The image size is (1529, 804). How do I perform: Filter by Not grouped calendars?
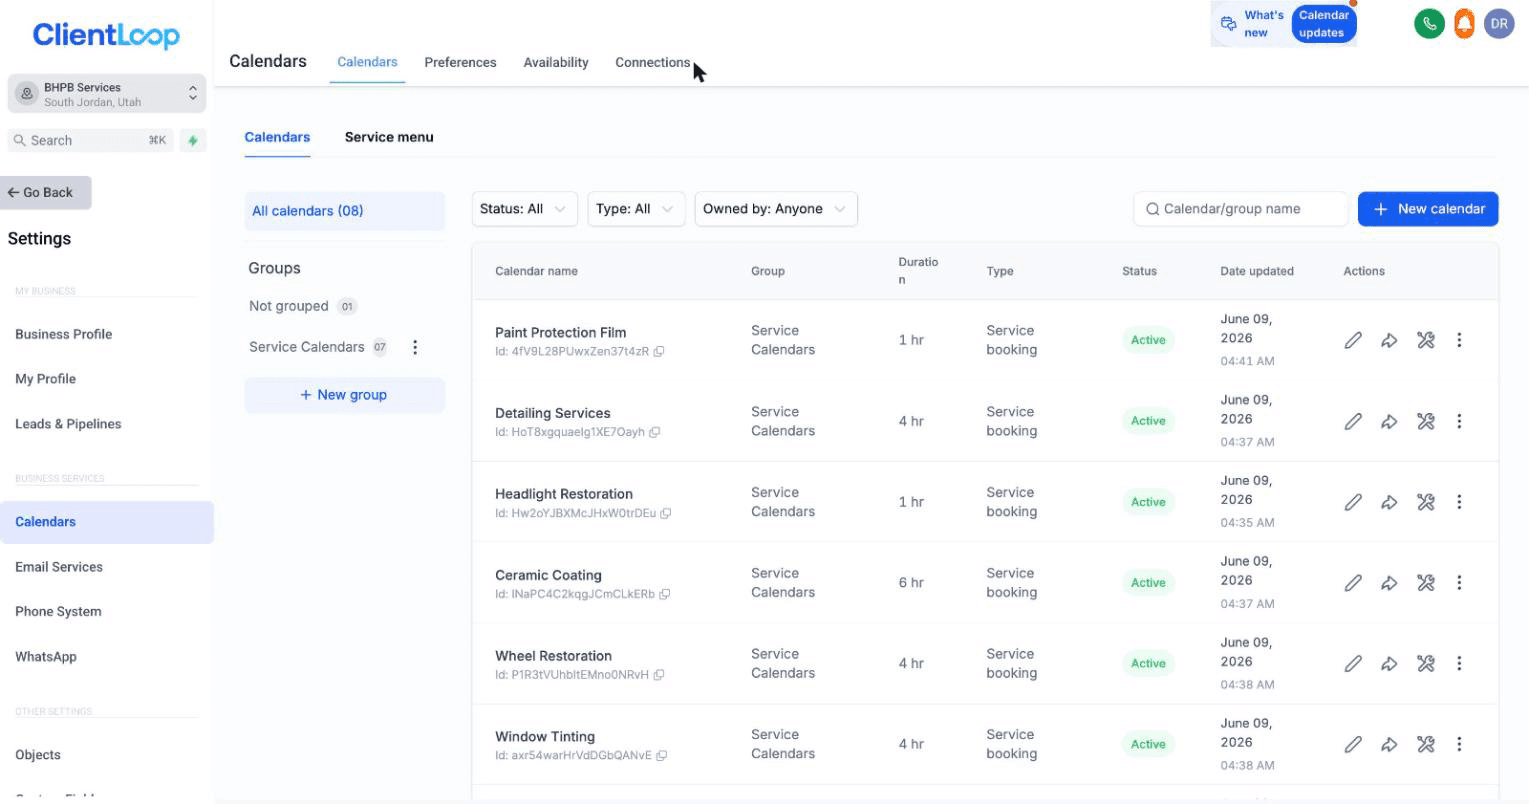coord(302,306)
